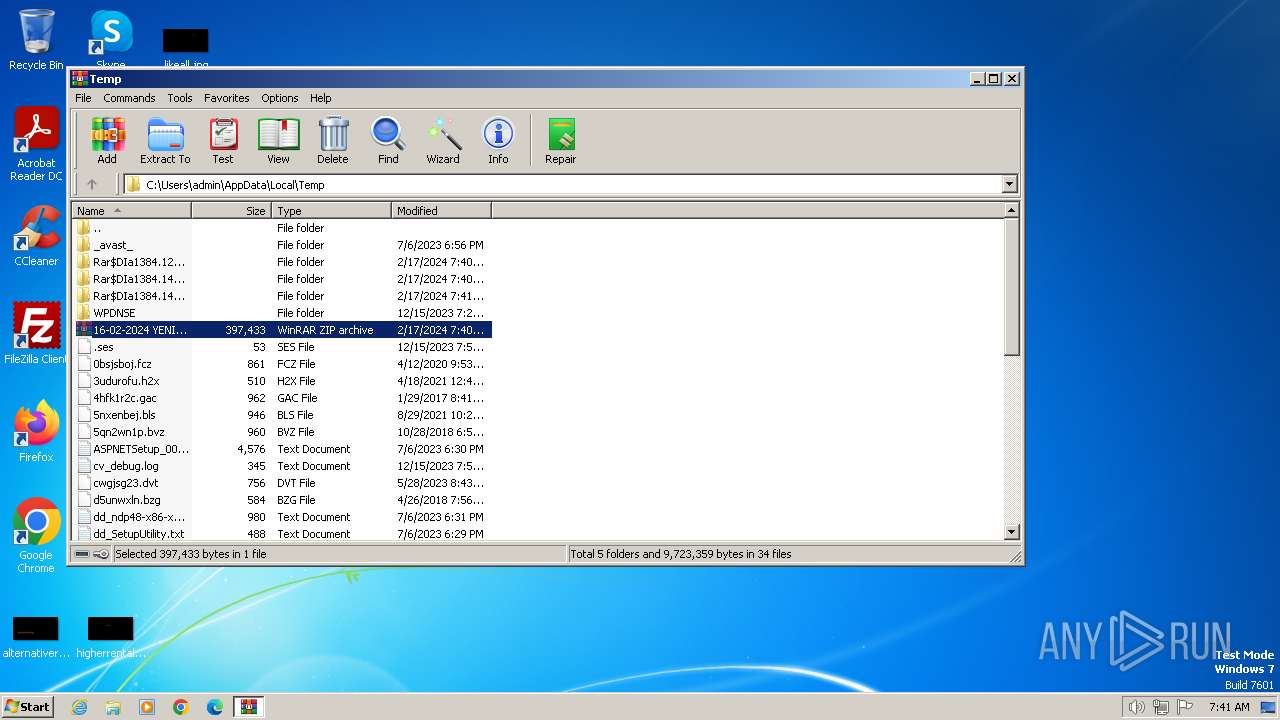Open the Favorites menu
This screenshot has height=720, width=1280.
pos(227,98)
